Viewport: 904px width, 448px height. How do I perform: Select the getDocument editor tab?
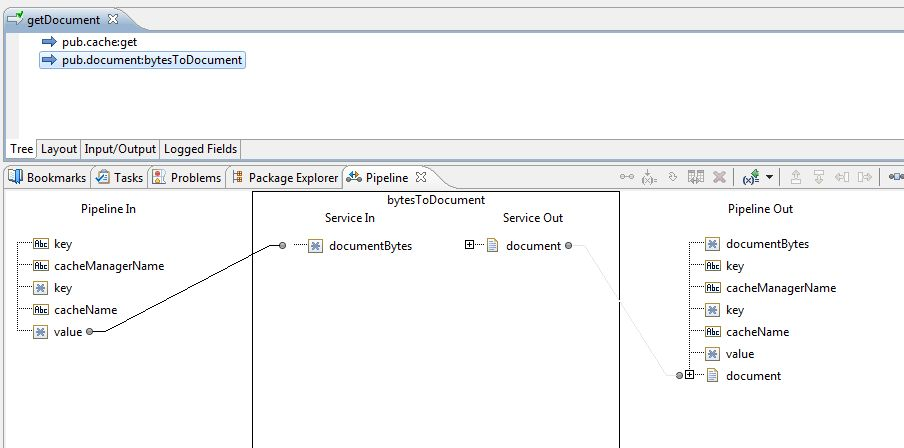click(x=63, y=20)
